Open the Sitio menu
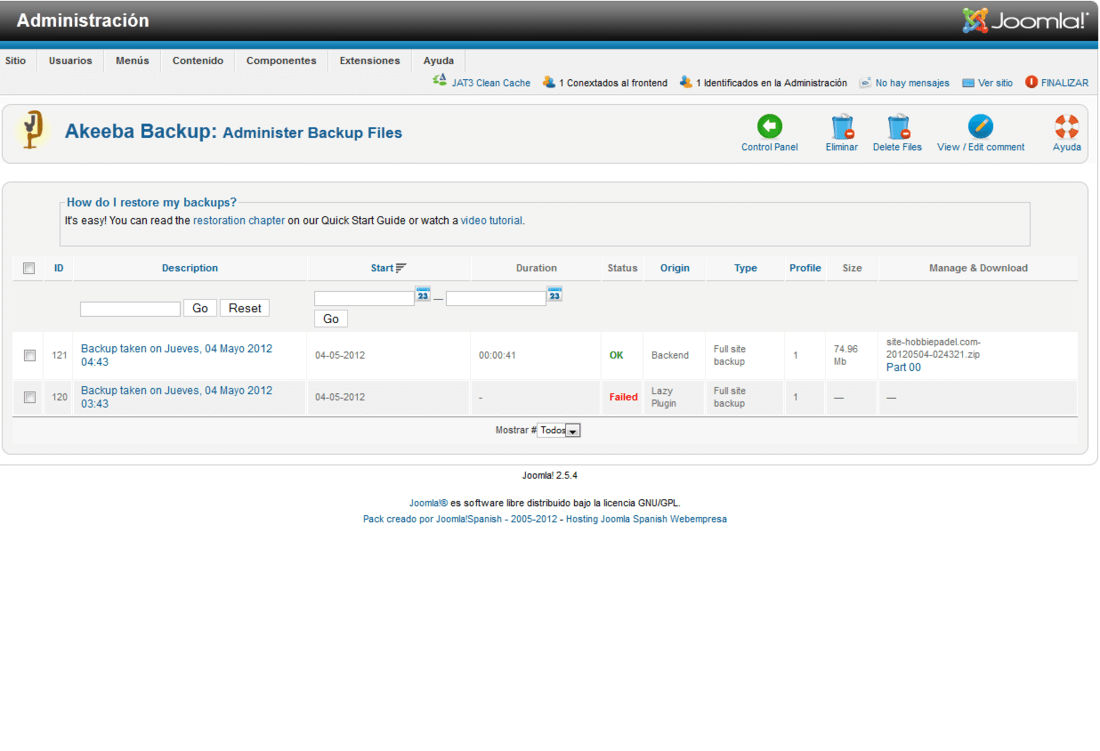 pos(15,61)
